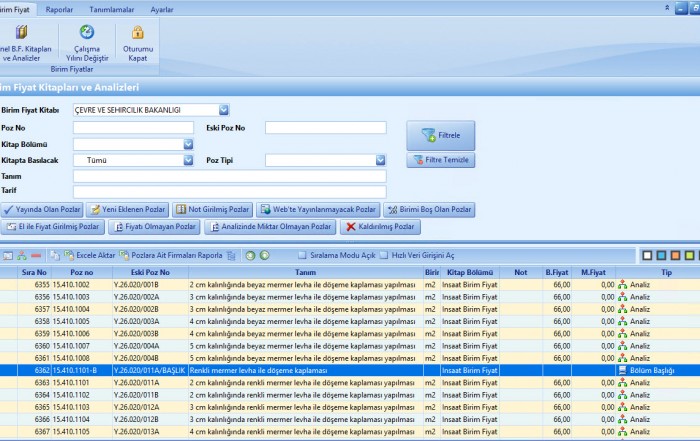Select the orange color swatch
Image resolution: width=700 pixels, height=441 pixels.
coord(676,255)
